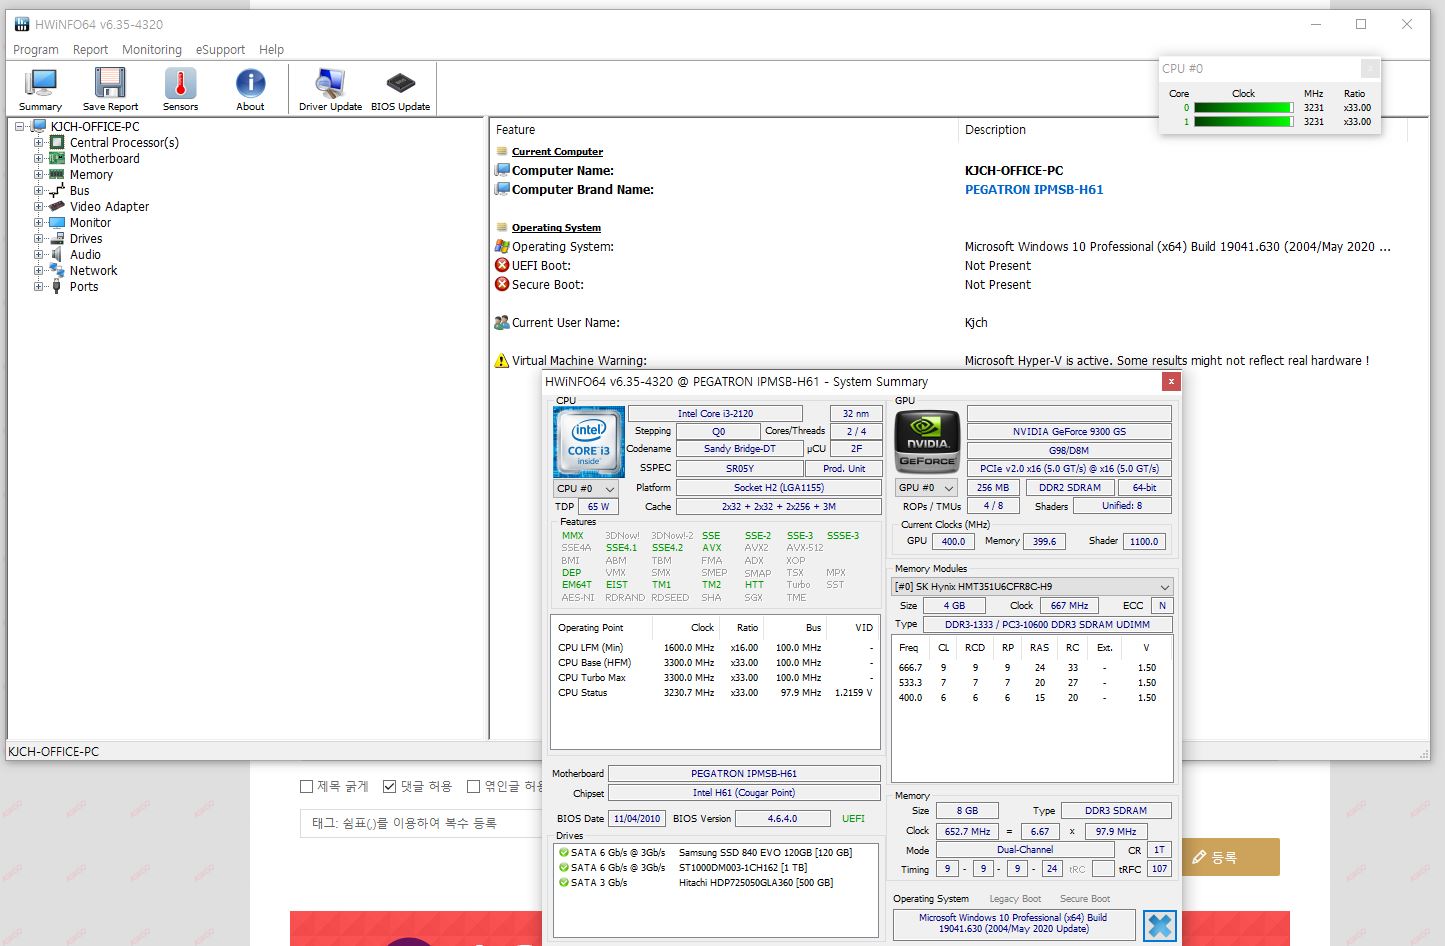
Task: Click the Hitachi drive status check icon
Action: 563,883
